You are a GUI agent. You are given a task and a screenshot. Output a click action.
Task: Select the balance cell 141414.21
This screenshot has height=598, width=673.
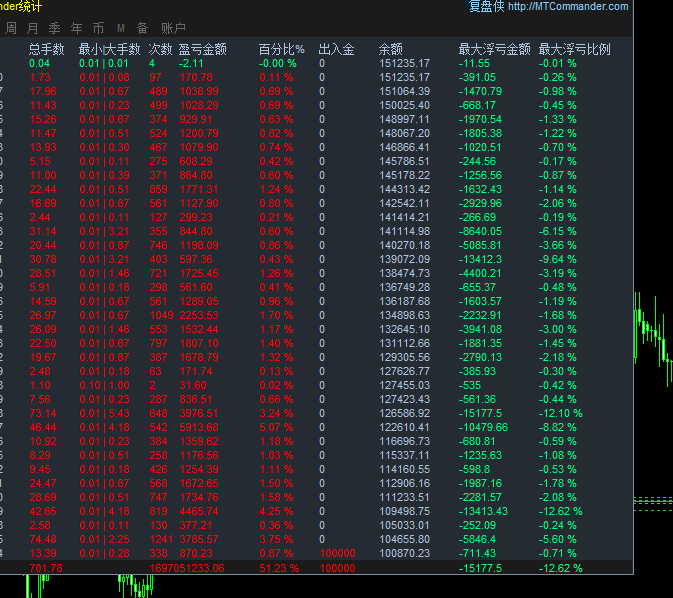click(x=404, y=217)
